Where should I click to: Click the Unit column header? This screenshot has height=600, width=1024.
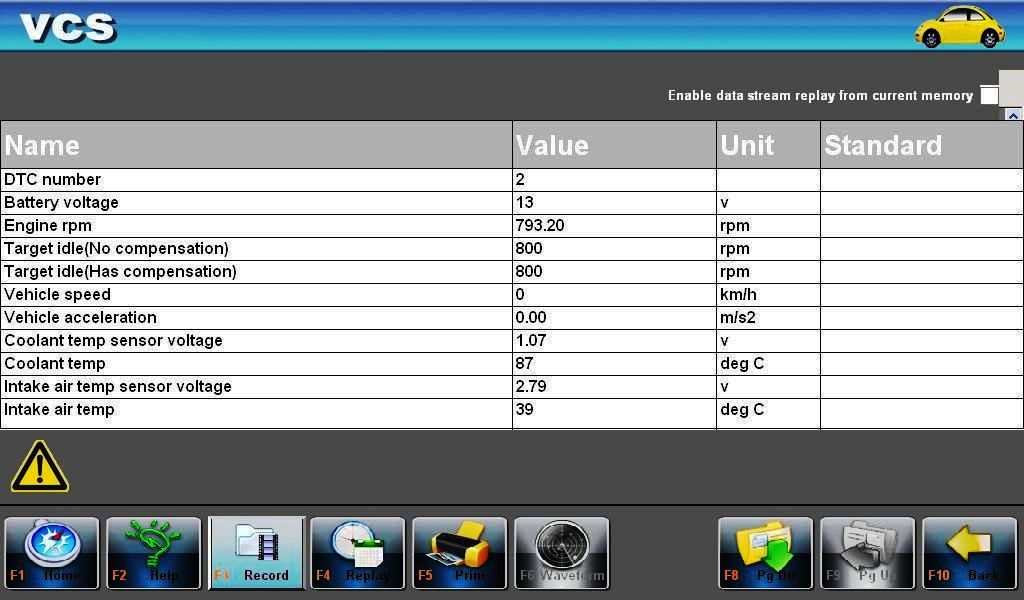click(768, 145)
